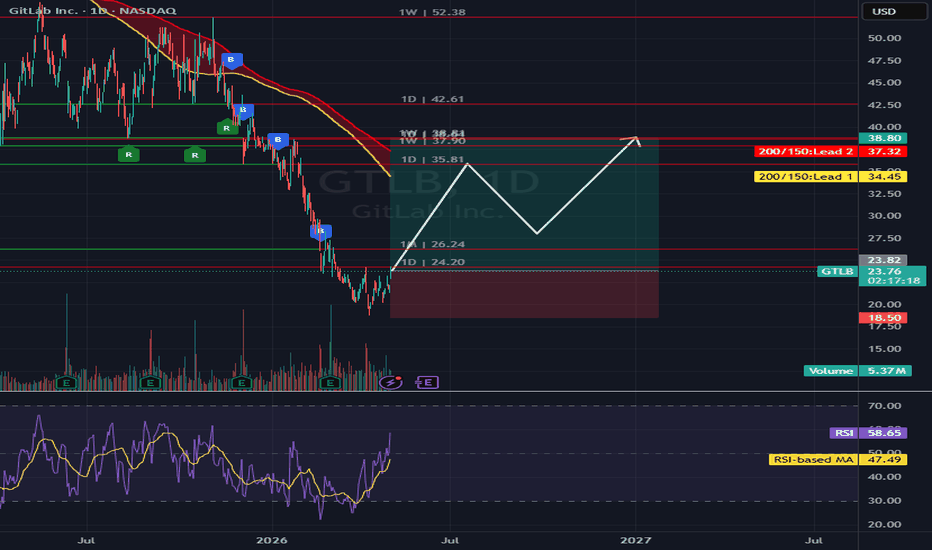Click the purple RSI 58.65 label

[868, 433]
